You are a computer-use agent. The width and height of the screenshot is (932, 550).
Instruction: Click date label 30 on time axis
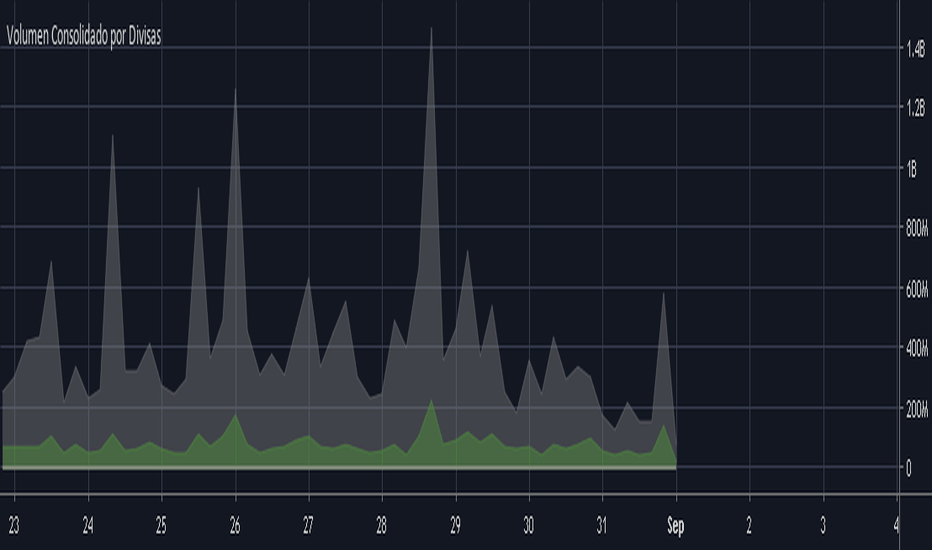point(528,526)
